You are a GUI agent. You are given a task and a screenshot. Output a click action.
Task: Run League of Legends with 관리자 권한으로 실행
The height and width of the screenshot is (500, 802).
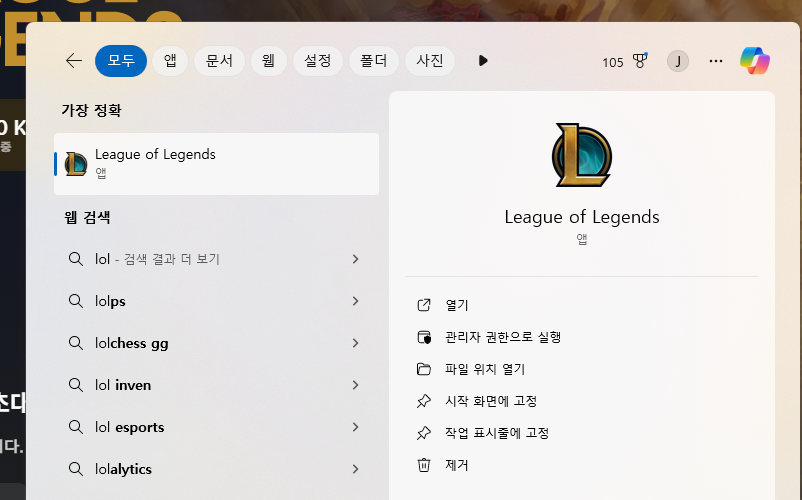(503, 337)
